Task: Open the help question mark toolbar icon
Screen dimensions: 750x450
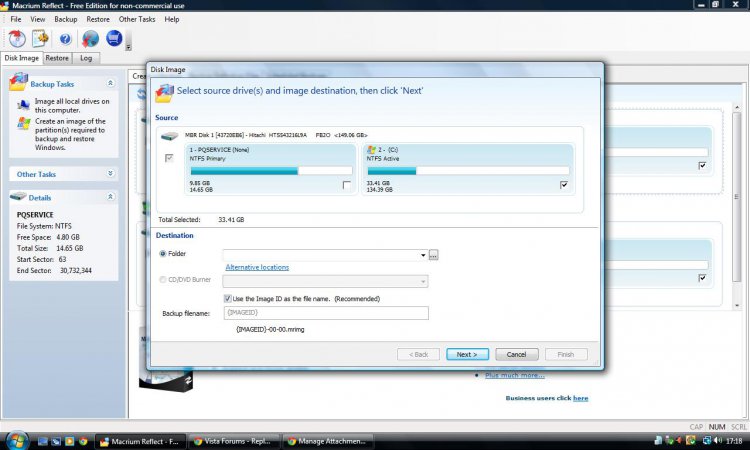Action: [x=65, y=39]
